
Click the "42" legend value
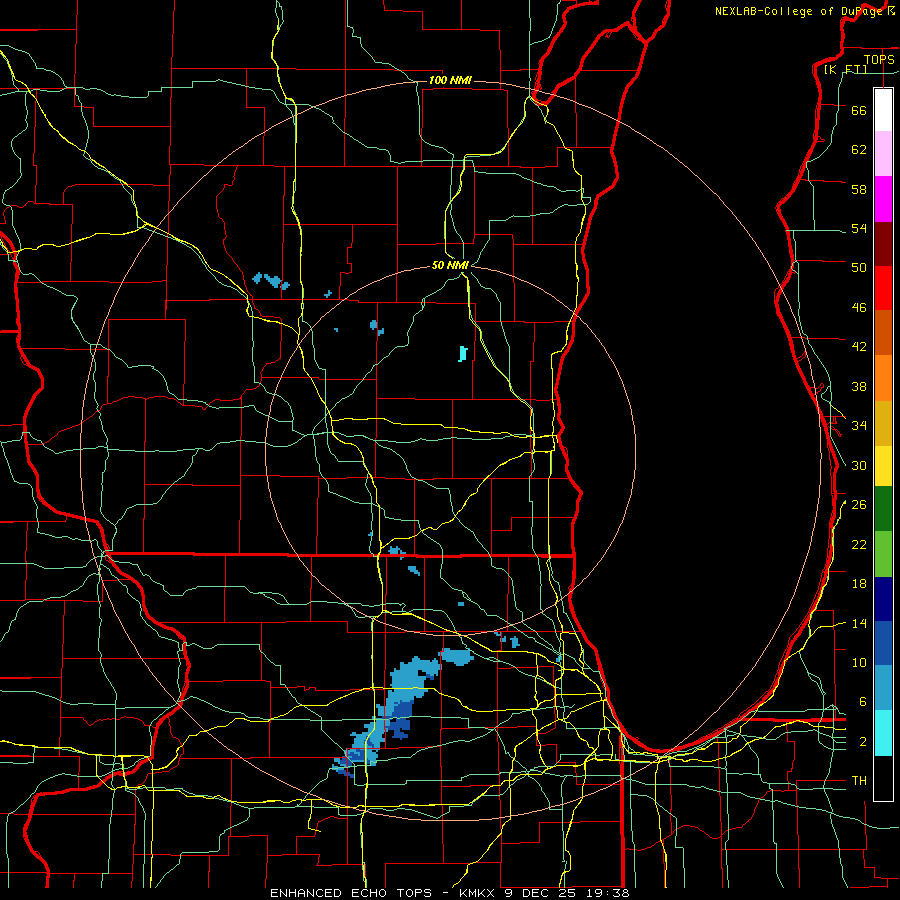pyautogui.click(x=859, y=347)
